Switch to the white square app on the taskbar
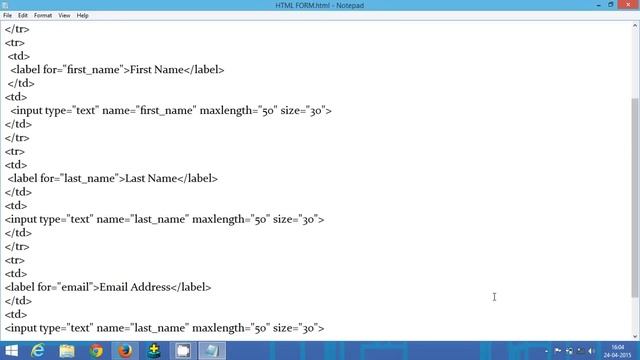Image resolution: width=640 pixels, height=360 pixels. click(x=183, y=351)
